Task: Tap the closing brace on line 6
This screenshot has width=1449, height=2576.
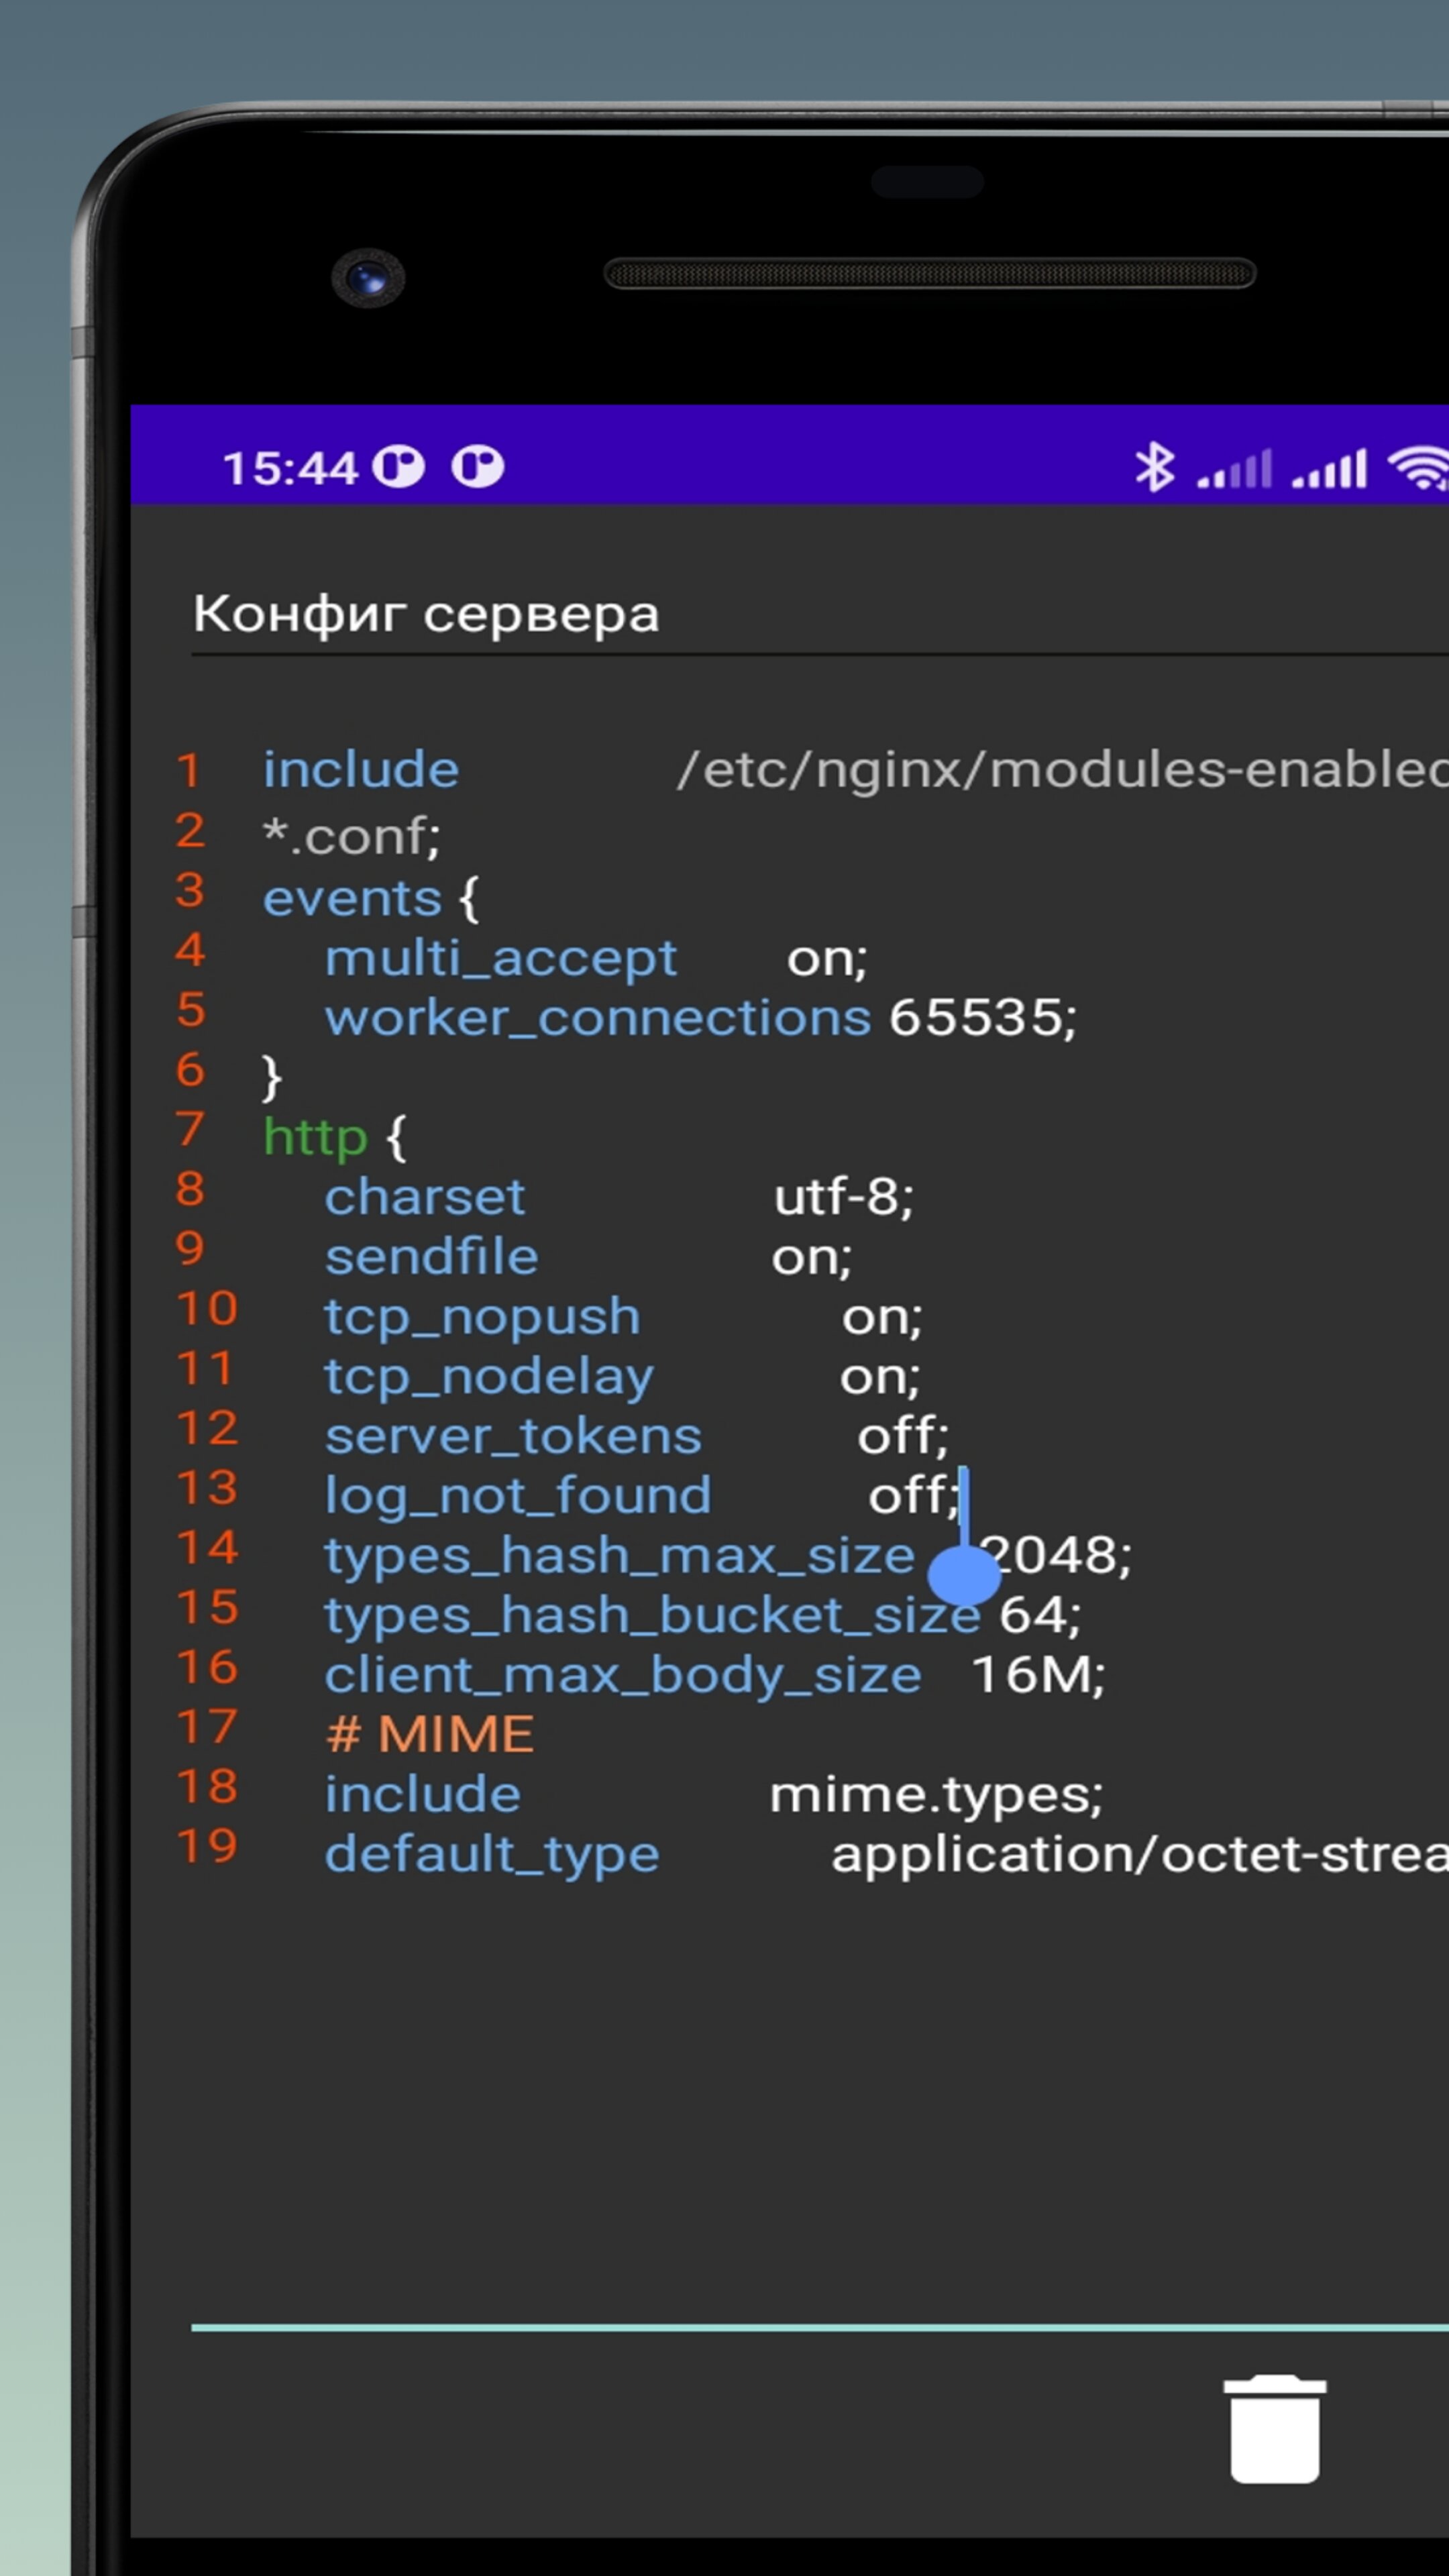Action: click(x=271, y=1078)
